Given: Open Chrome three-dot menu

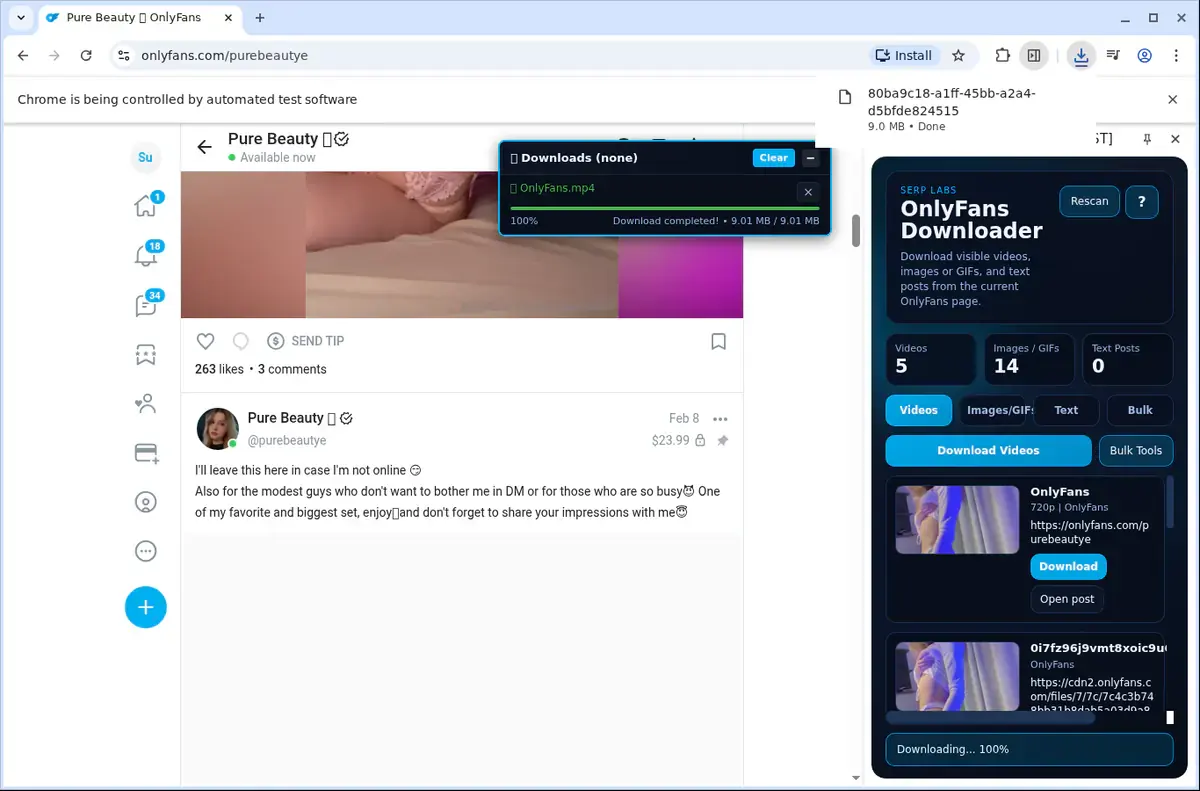Looking at the screenshot, I should [1177, 56].
